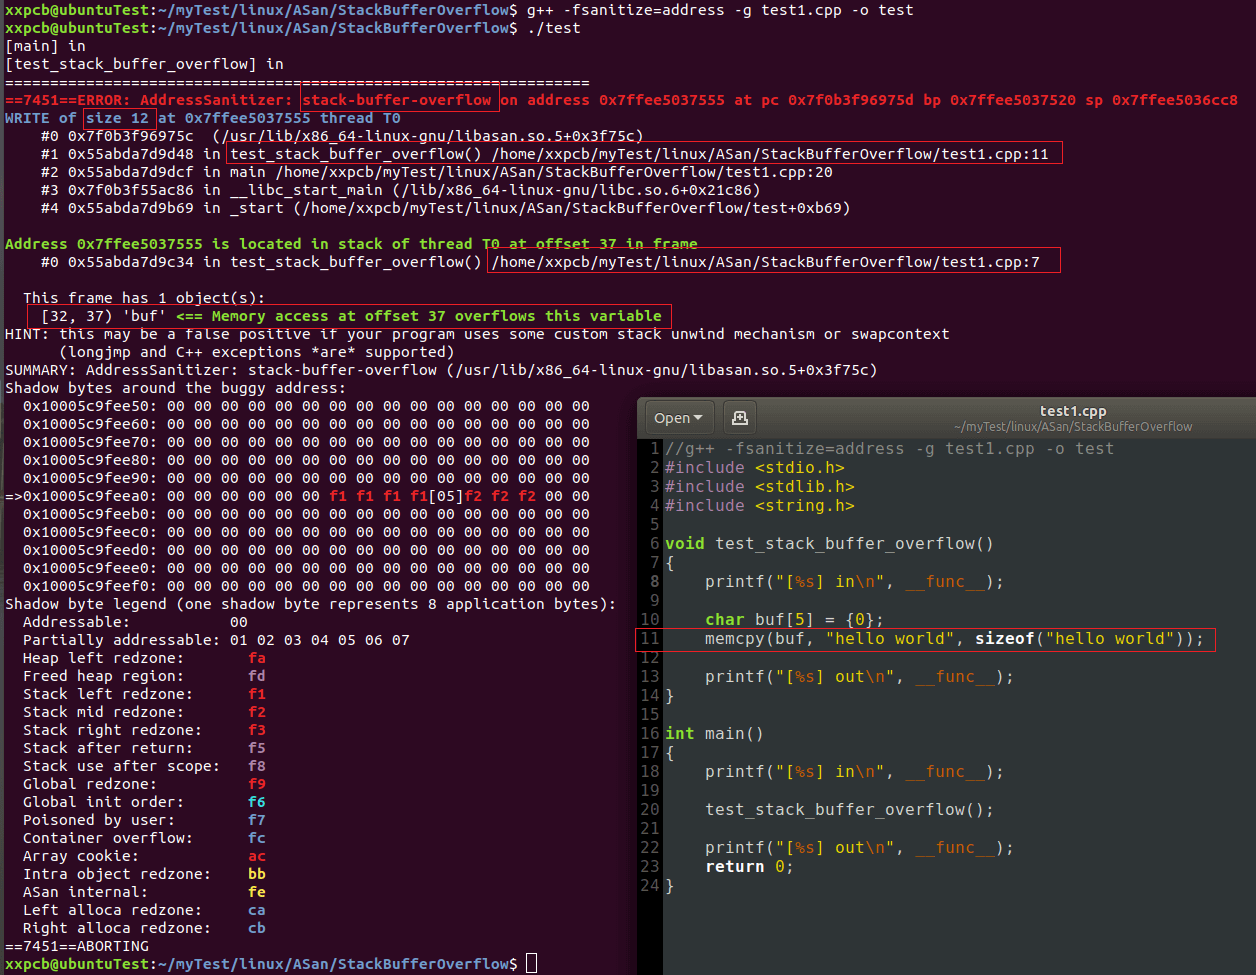Click the "Stack mid redzone: f2" legend entry

click(145, 712)
